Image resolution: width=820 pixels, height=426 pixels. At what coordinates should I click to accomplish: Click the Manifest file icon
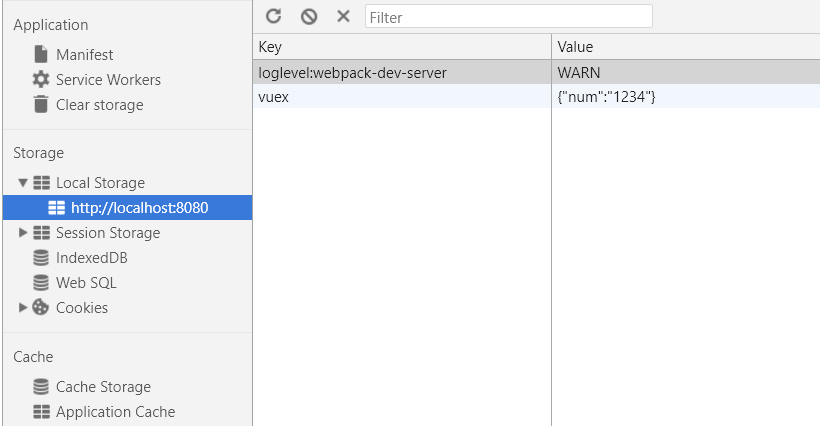pyautogui.click(x=41, y=54)
